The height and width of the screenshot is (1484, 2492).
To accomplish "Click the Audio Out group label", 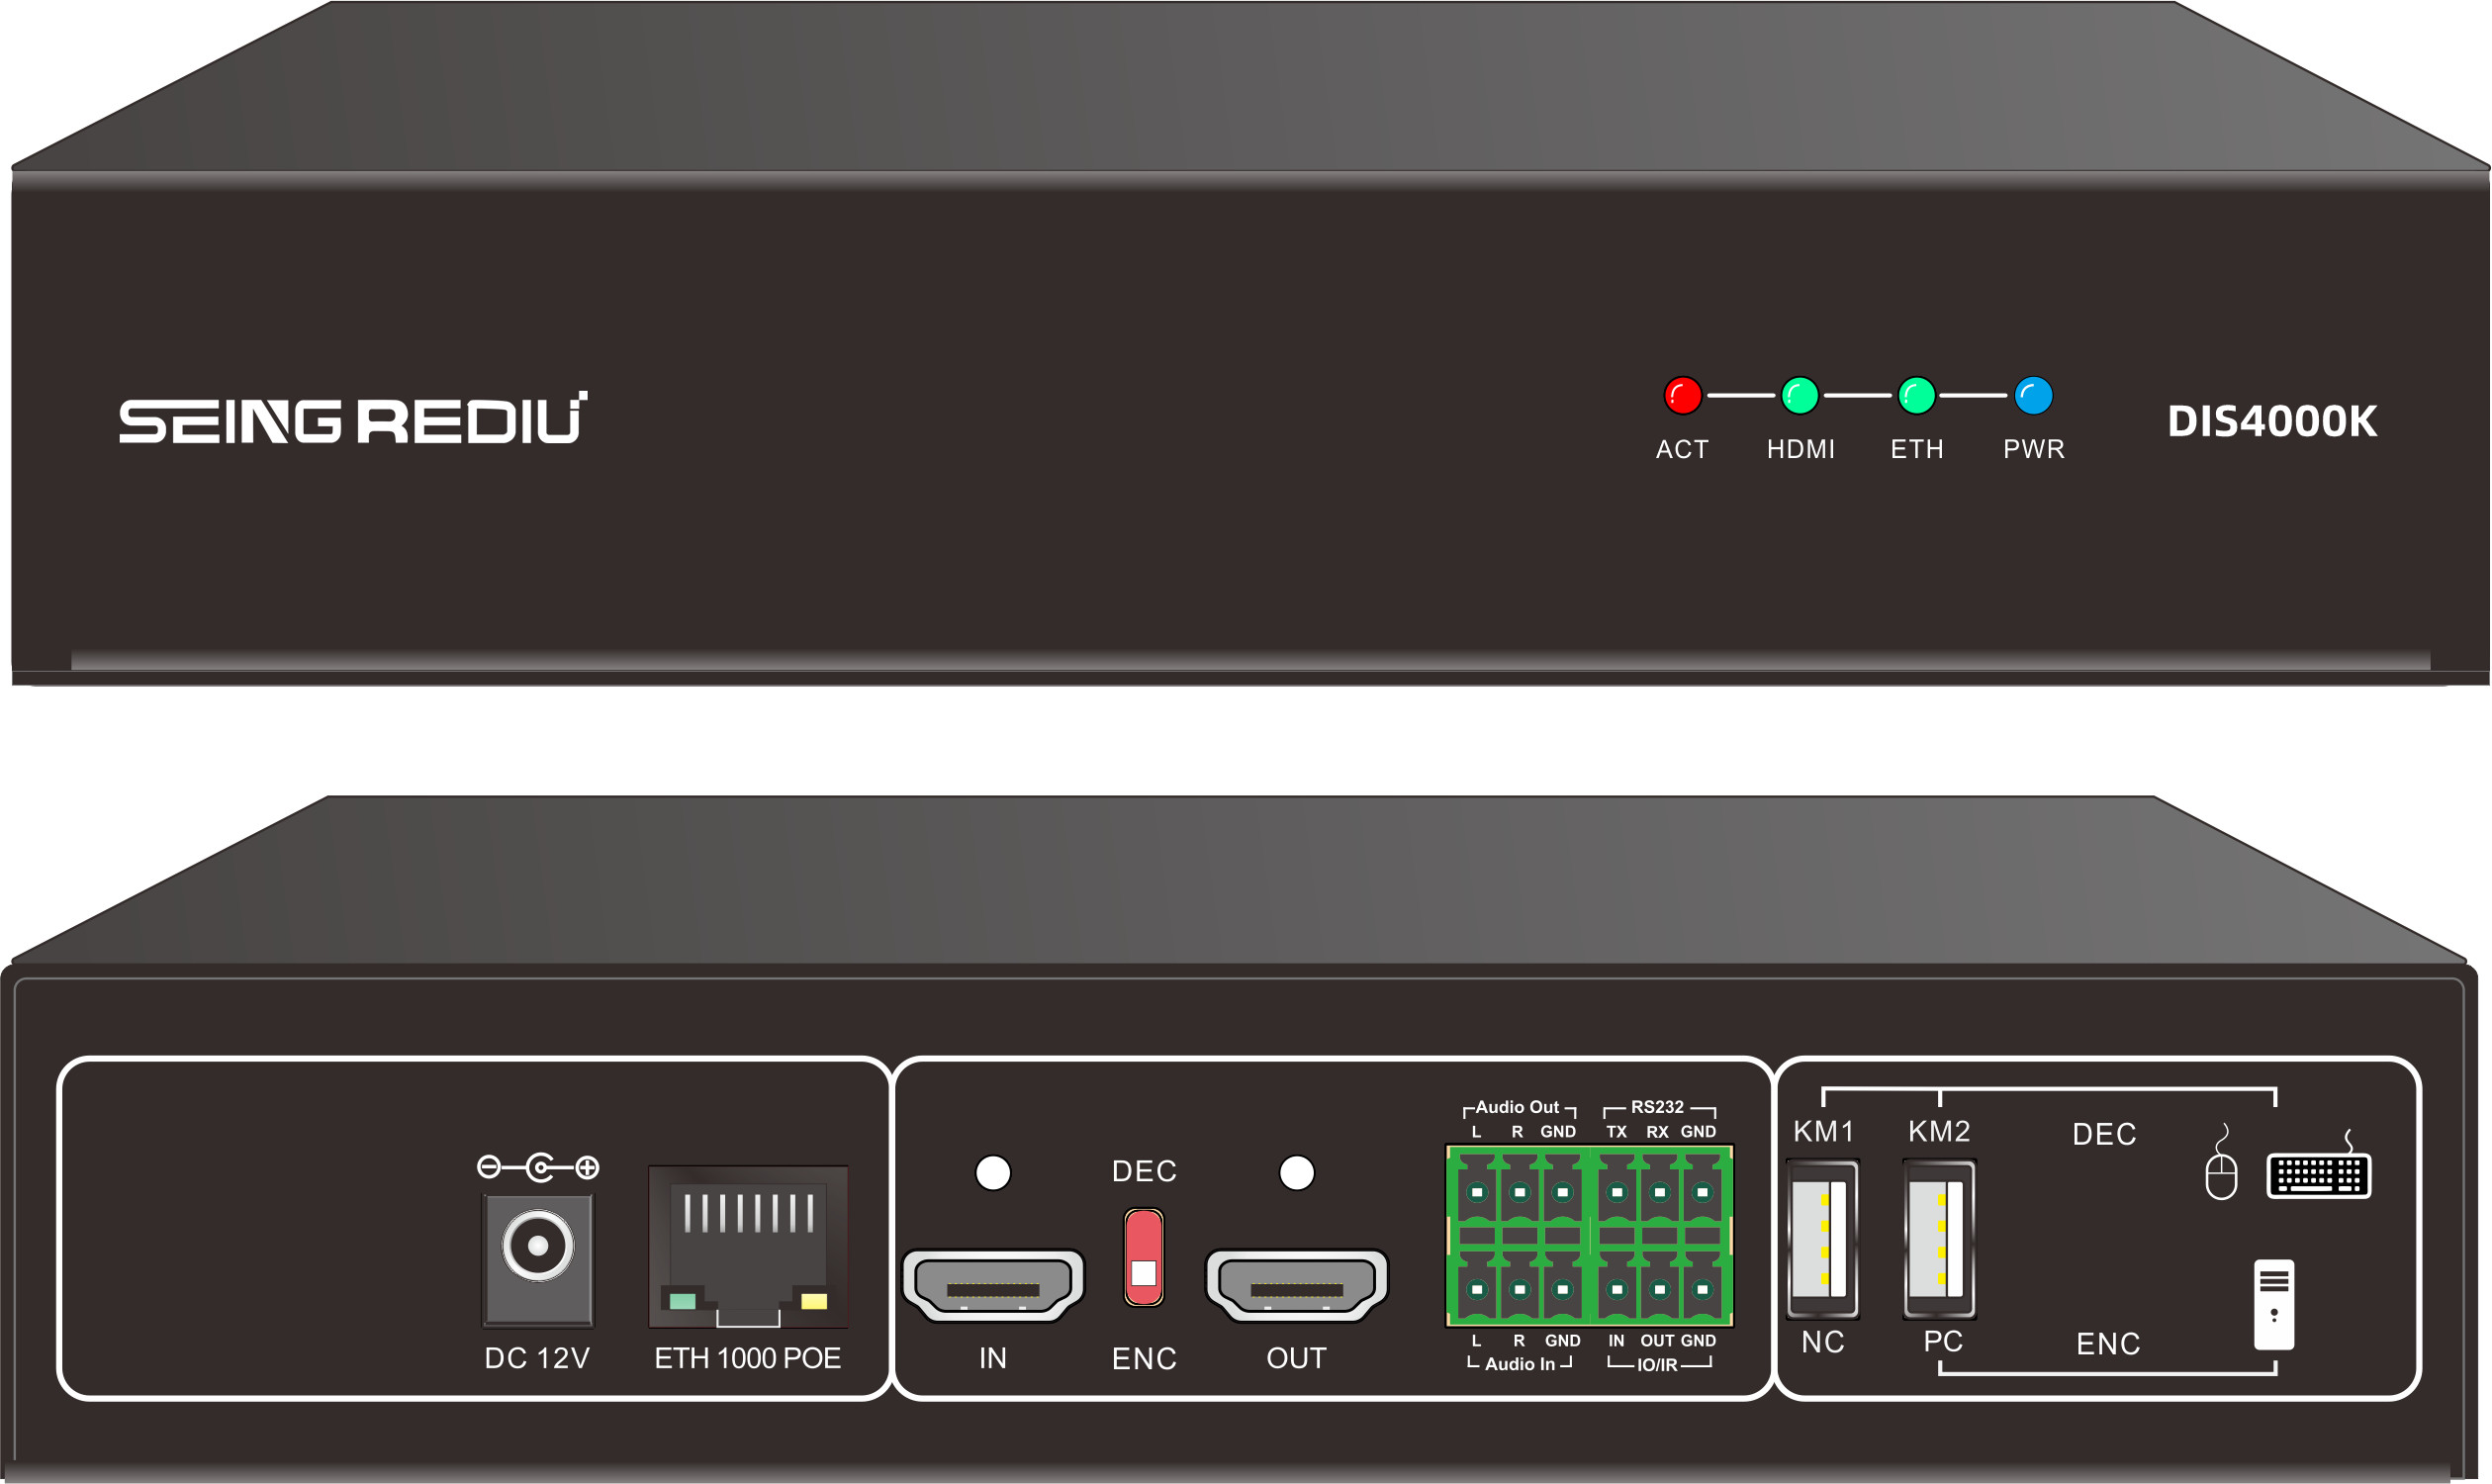I will [x=1517, y=1107].
